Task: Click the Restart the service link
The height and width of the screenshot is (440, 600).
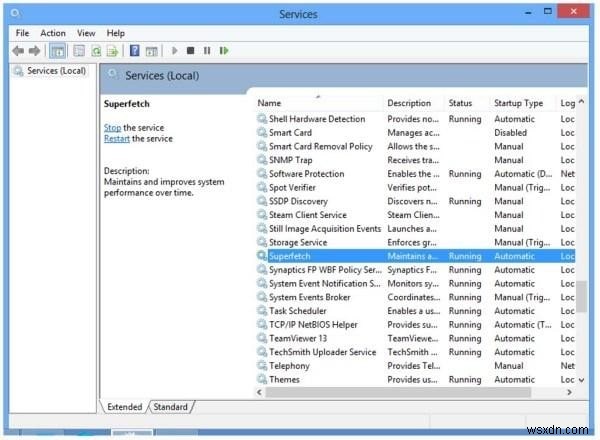Action: (117, 139)
